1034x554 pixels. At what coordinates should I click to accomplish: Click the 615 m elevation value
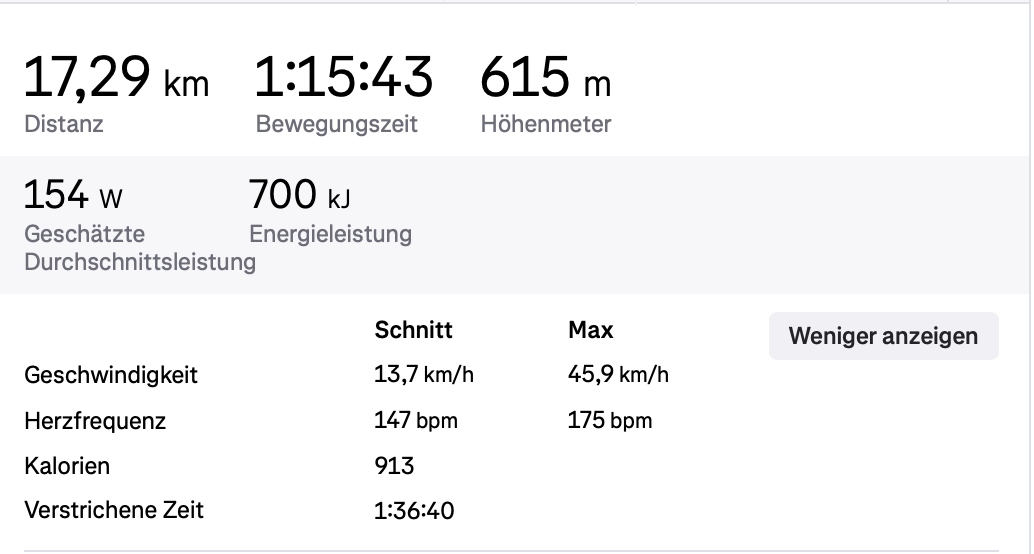tap(545, 79)
